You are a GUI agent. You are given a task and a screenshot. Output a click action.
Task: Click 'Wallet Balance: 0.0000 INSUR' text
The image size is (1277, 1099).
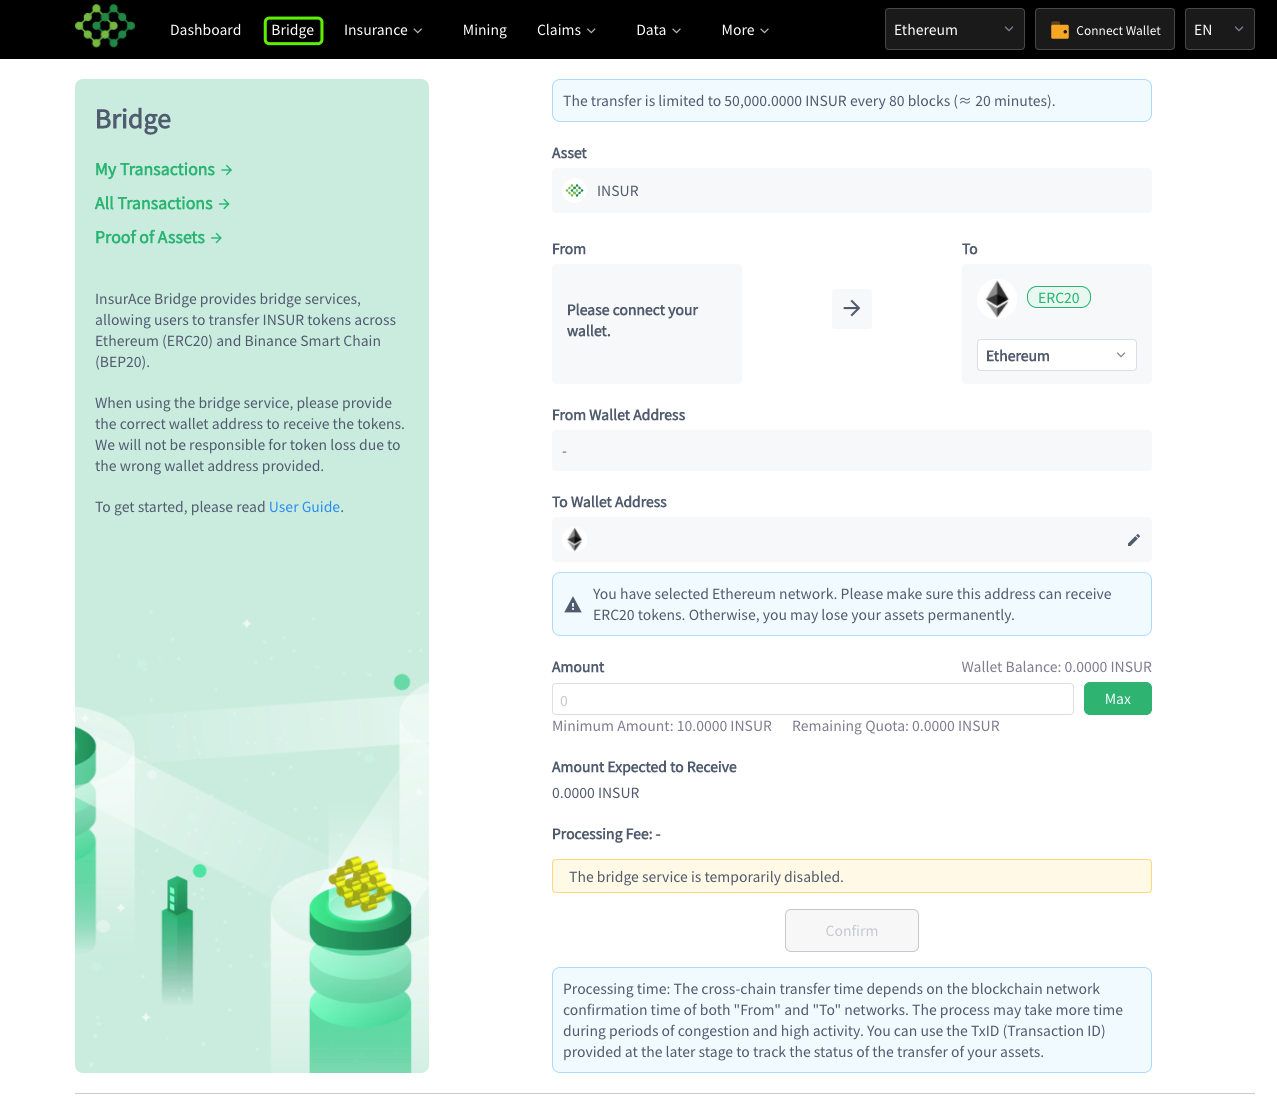[1057, 667]
